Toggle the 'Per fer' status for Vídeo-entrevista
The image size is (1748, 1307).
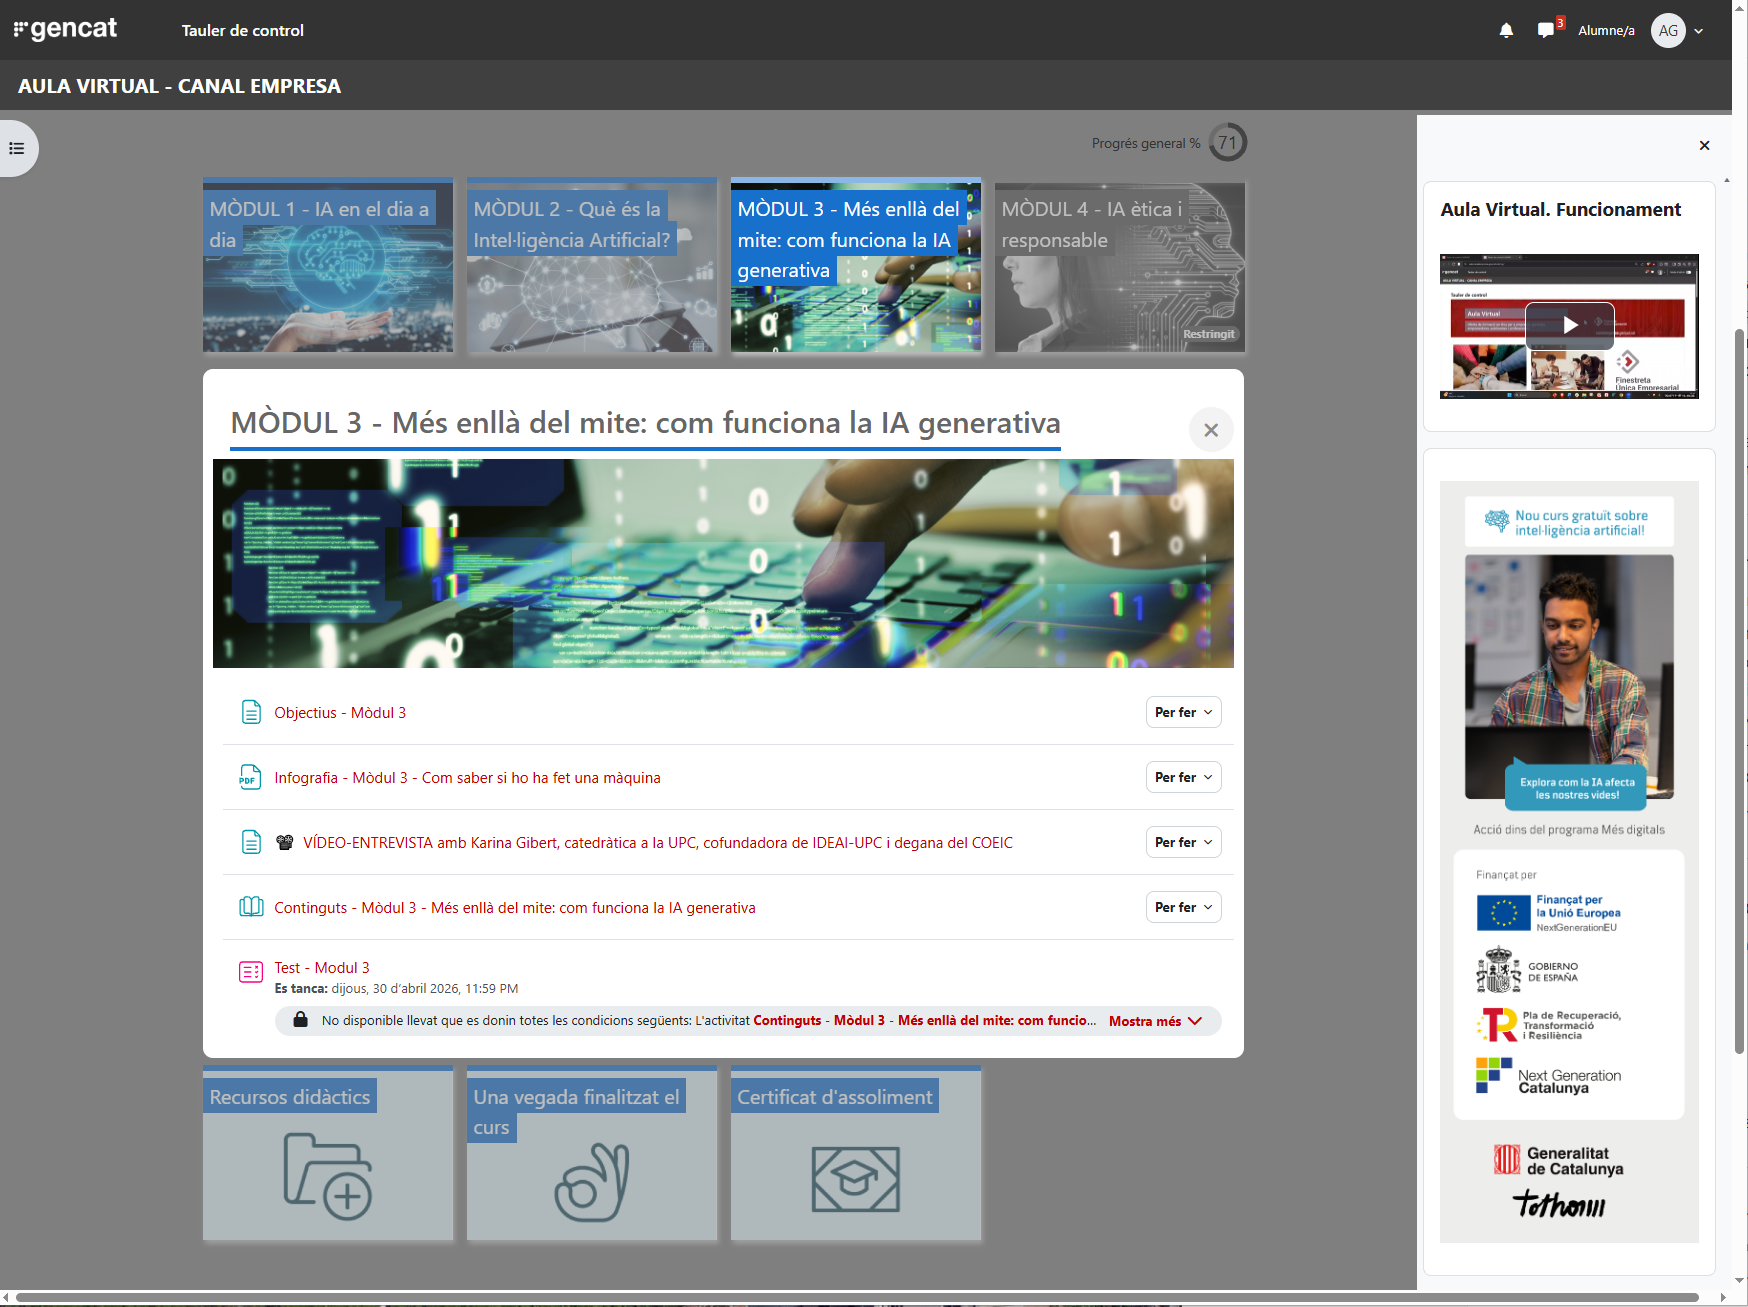tap(1183, 842)
